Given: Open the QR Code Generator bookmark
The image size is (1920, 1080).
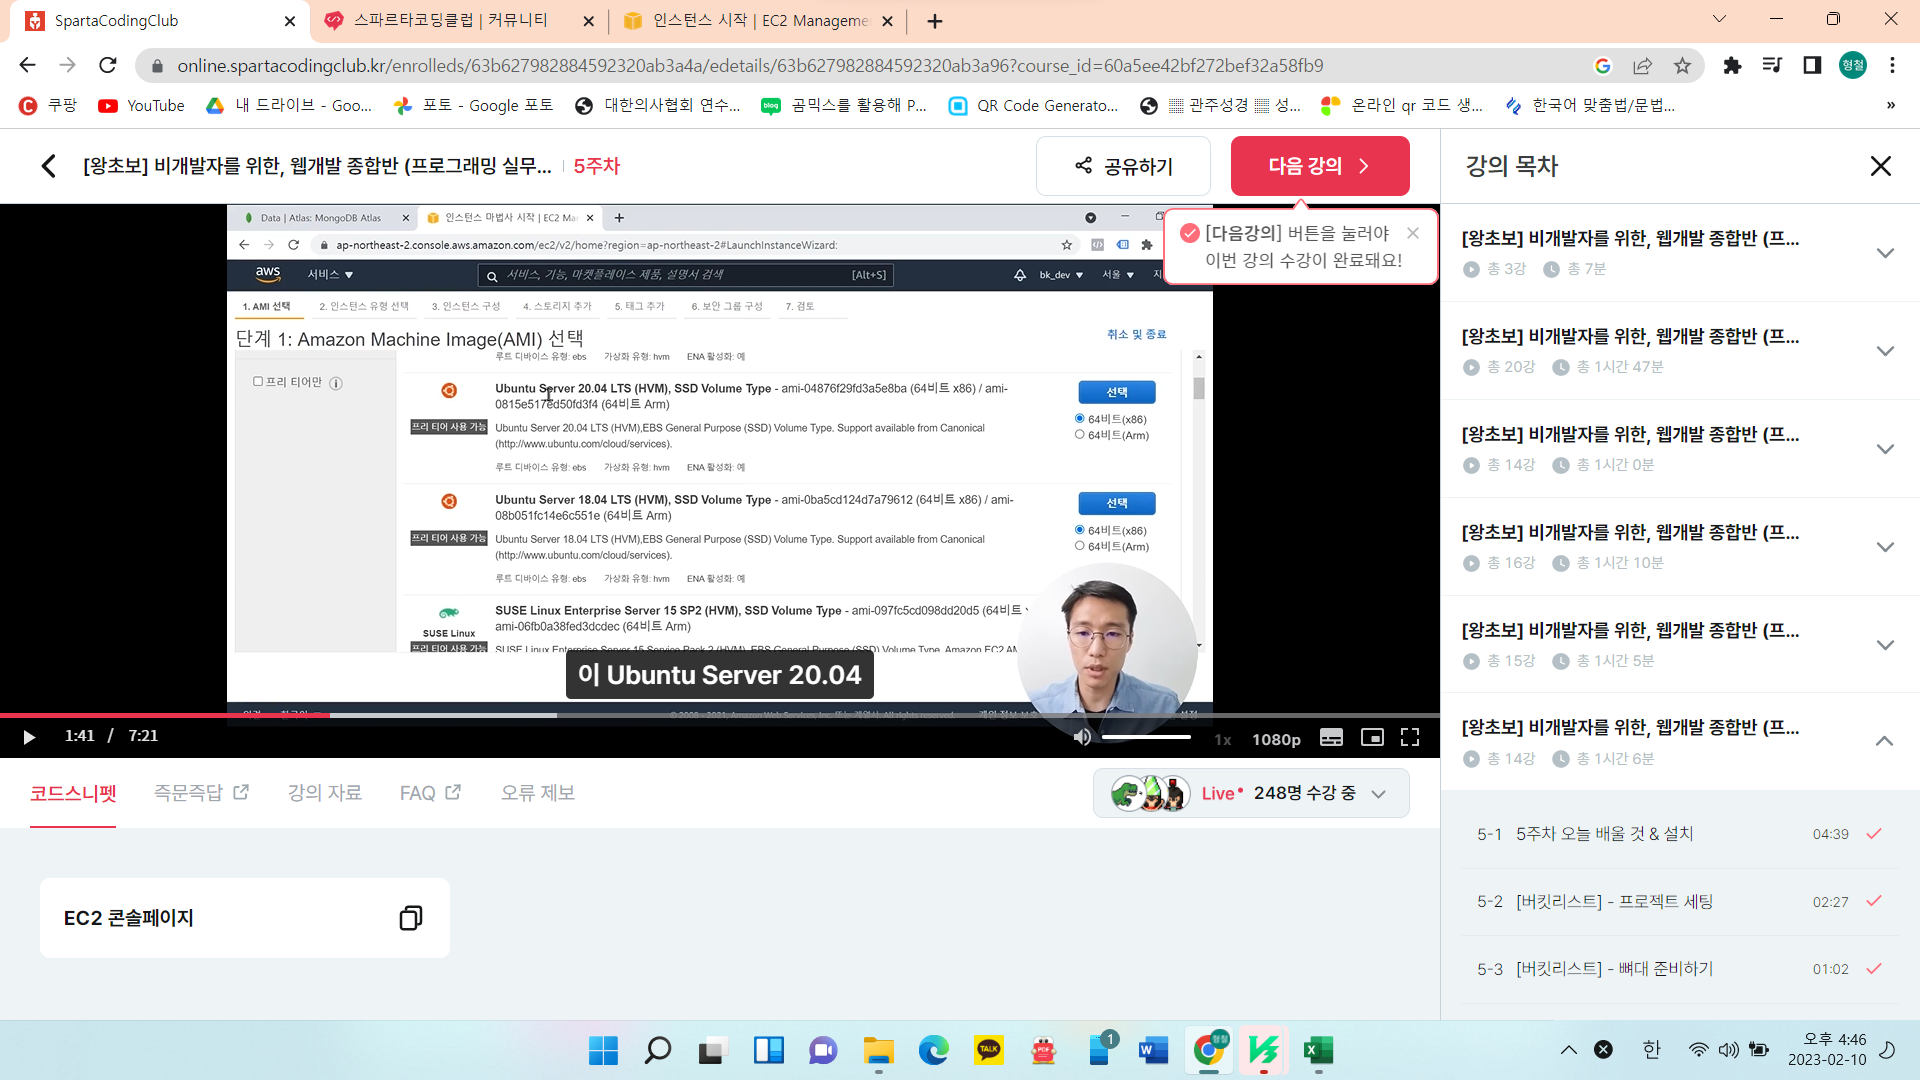Looking at the screenshot, I should pos(1033,105).
